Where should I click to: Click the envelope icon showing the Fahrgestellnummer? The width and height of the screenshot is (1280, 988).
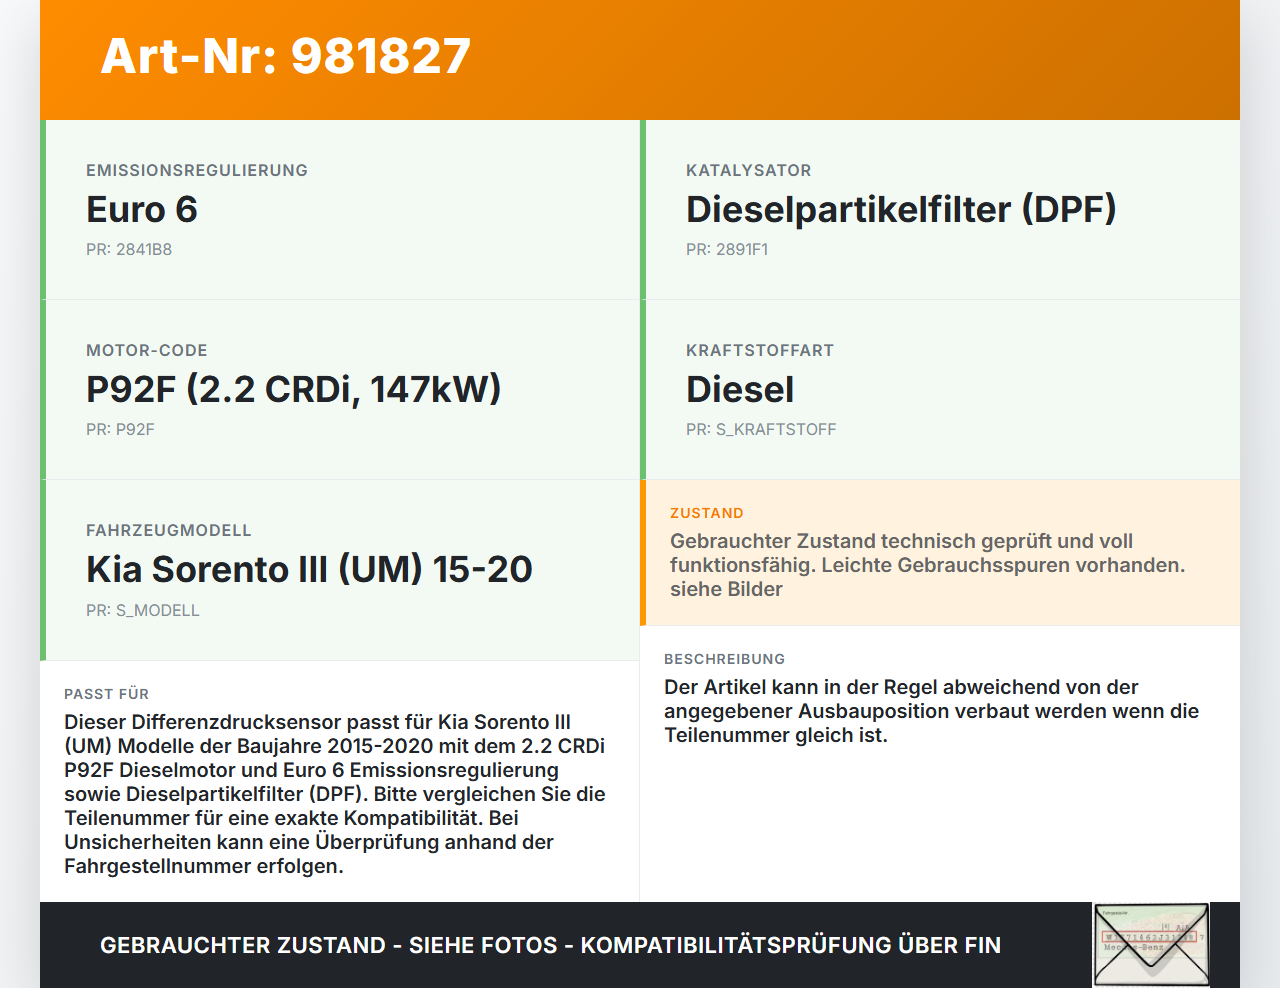click(1148, 945)
